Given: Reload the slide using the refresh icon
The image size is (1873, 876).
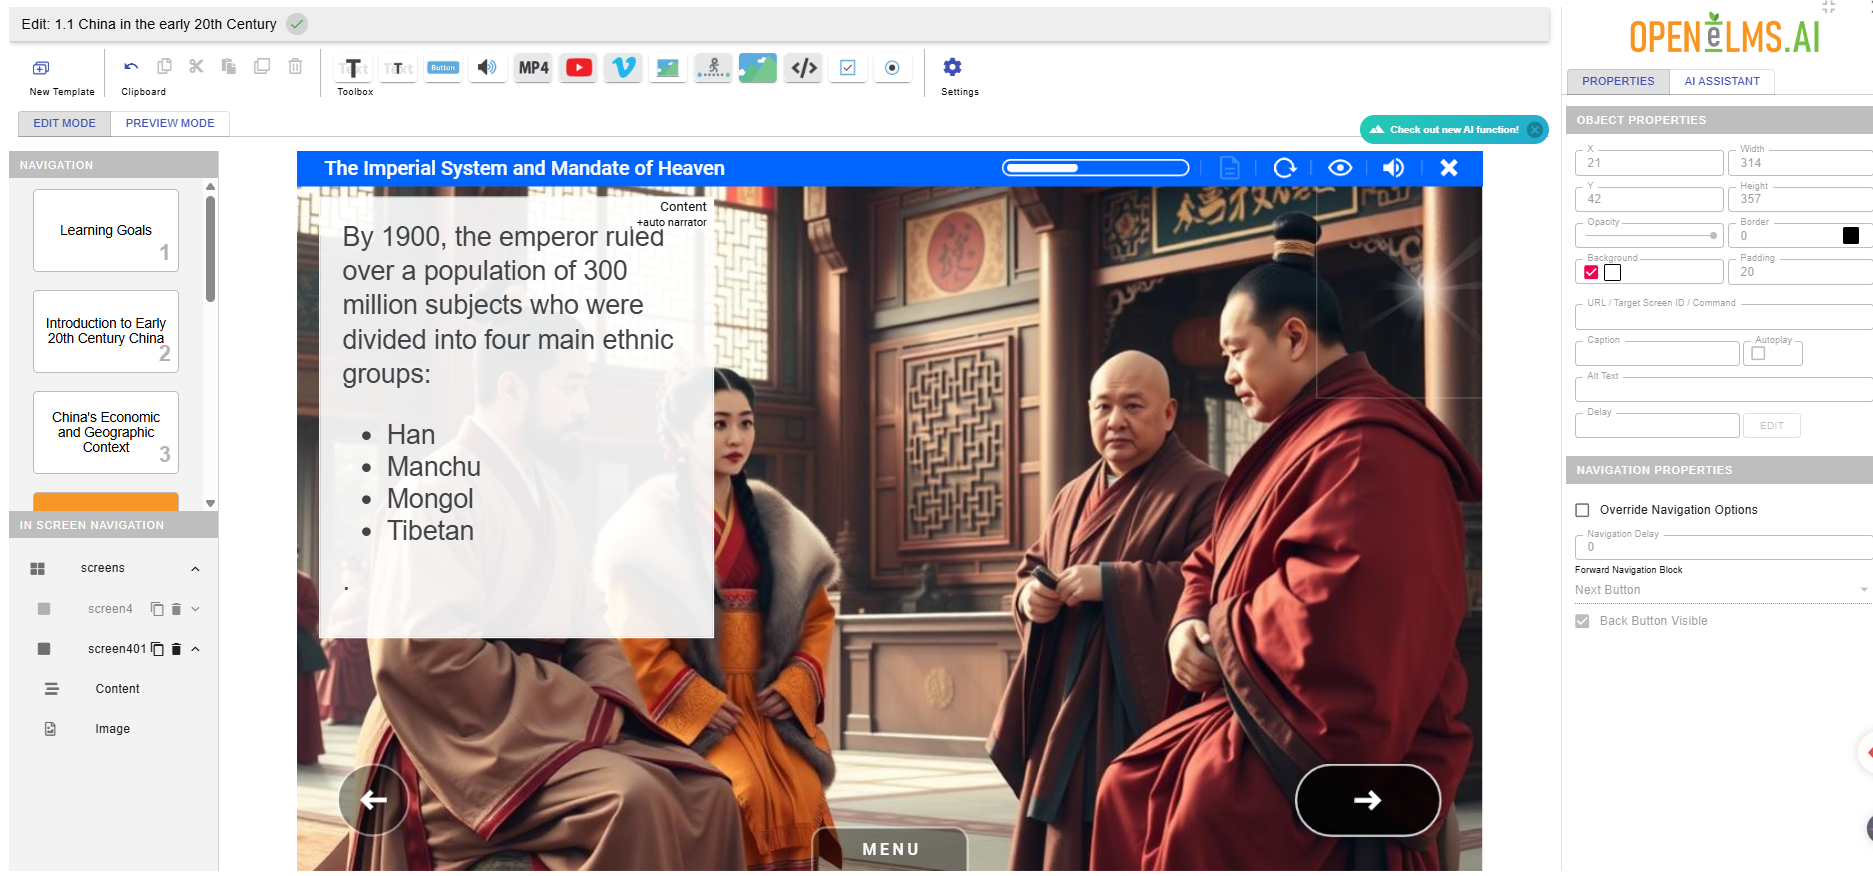Looking at the screenshot, I should click(x=1285, y=168).
